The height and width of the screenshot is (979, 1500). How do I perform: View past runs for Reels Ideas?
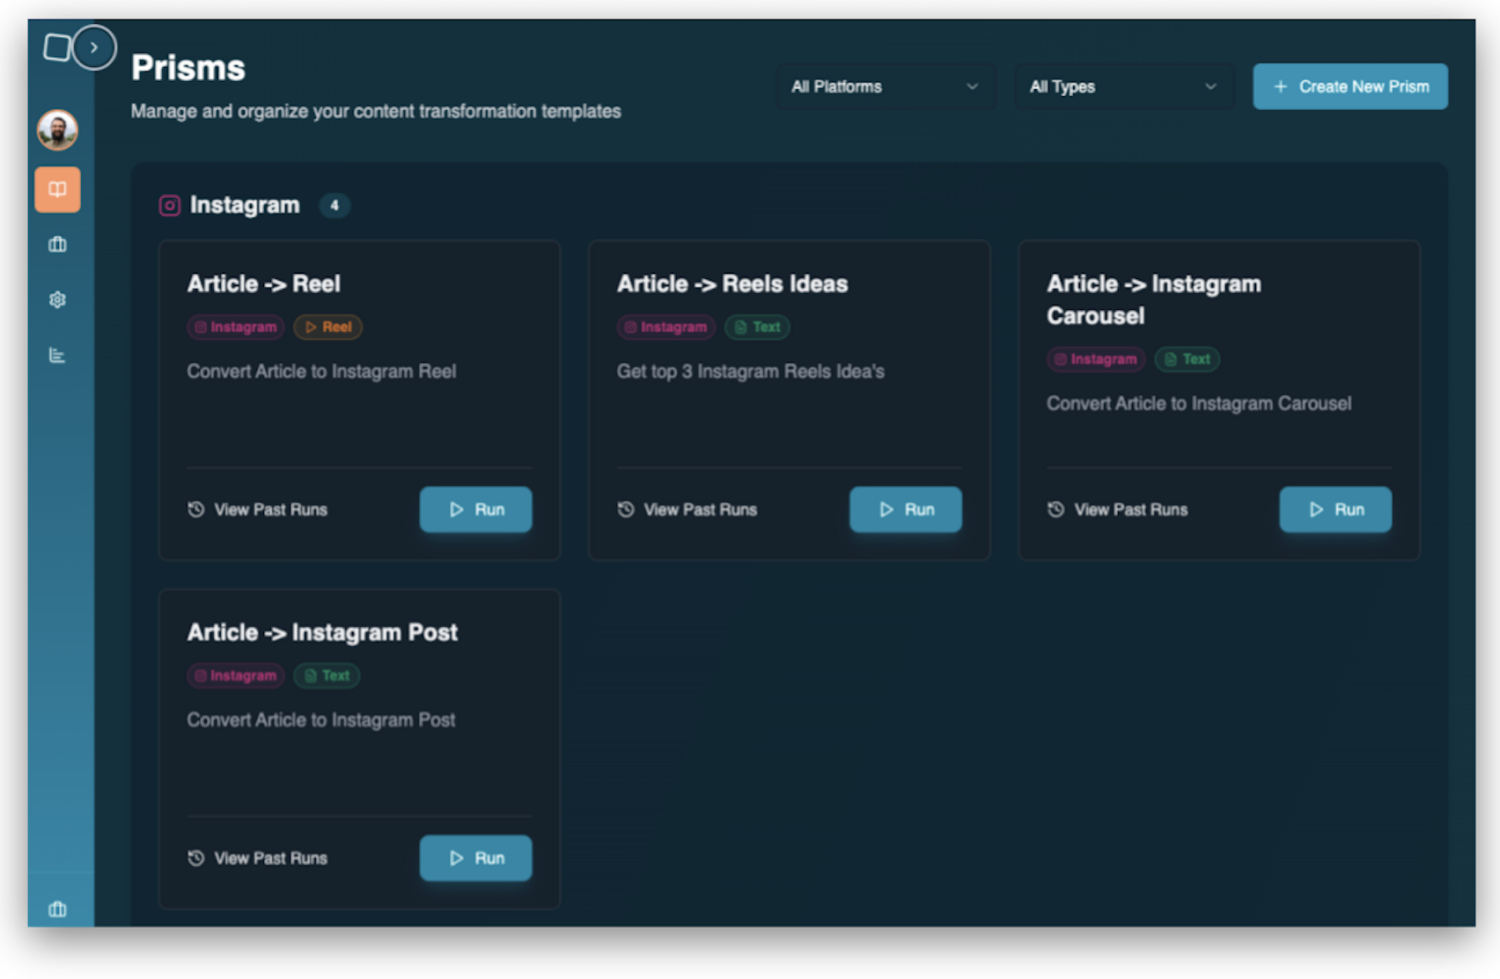pos(688,510)
